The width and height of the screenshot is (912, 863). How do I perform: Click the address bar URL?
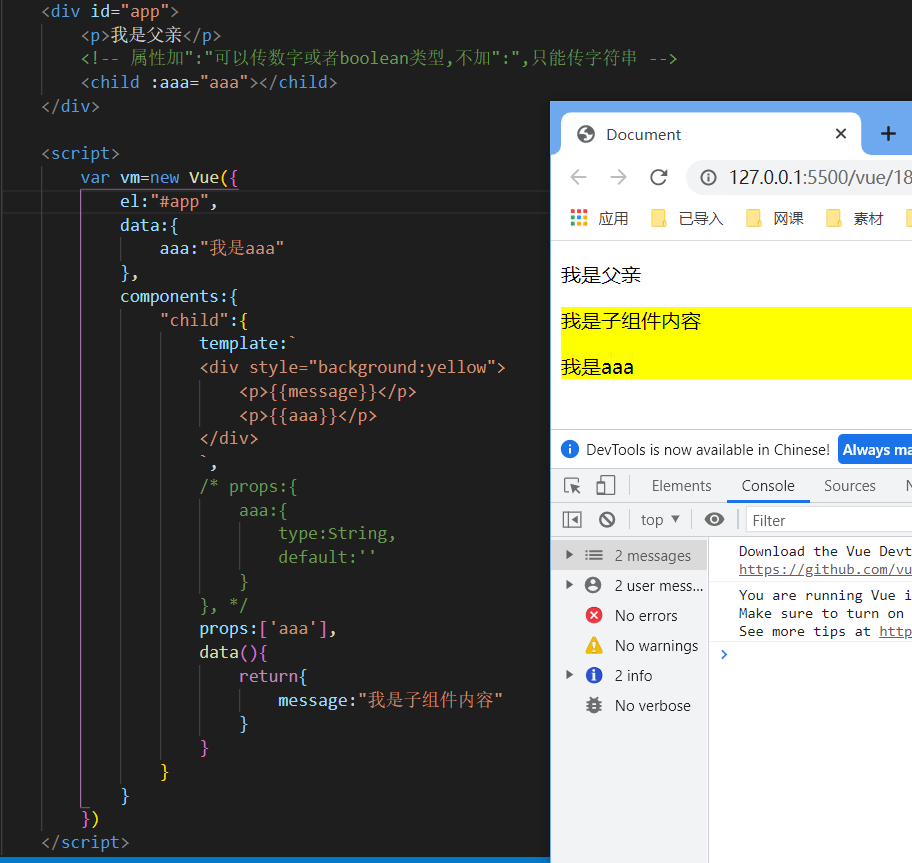tap(820, 177)
